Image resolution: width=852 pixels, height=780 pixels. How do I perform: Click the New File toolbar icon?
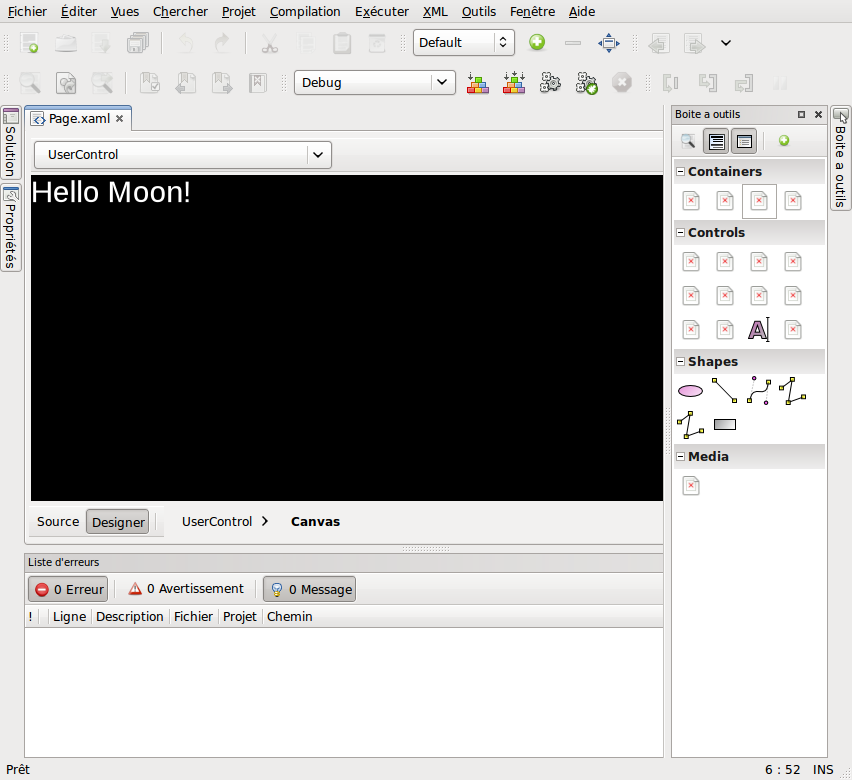29,43
